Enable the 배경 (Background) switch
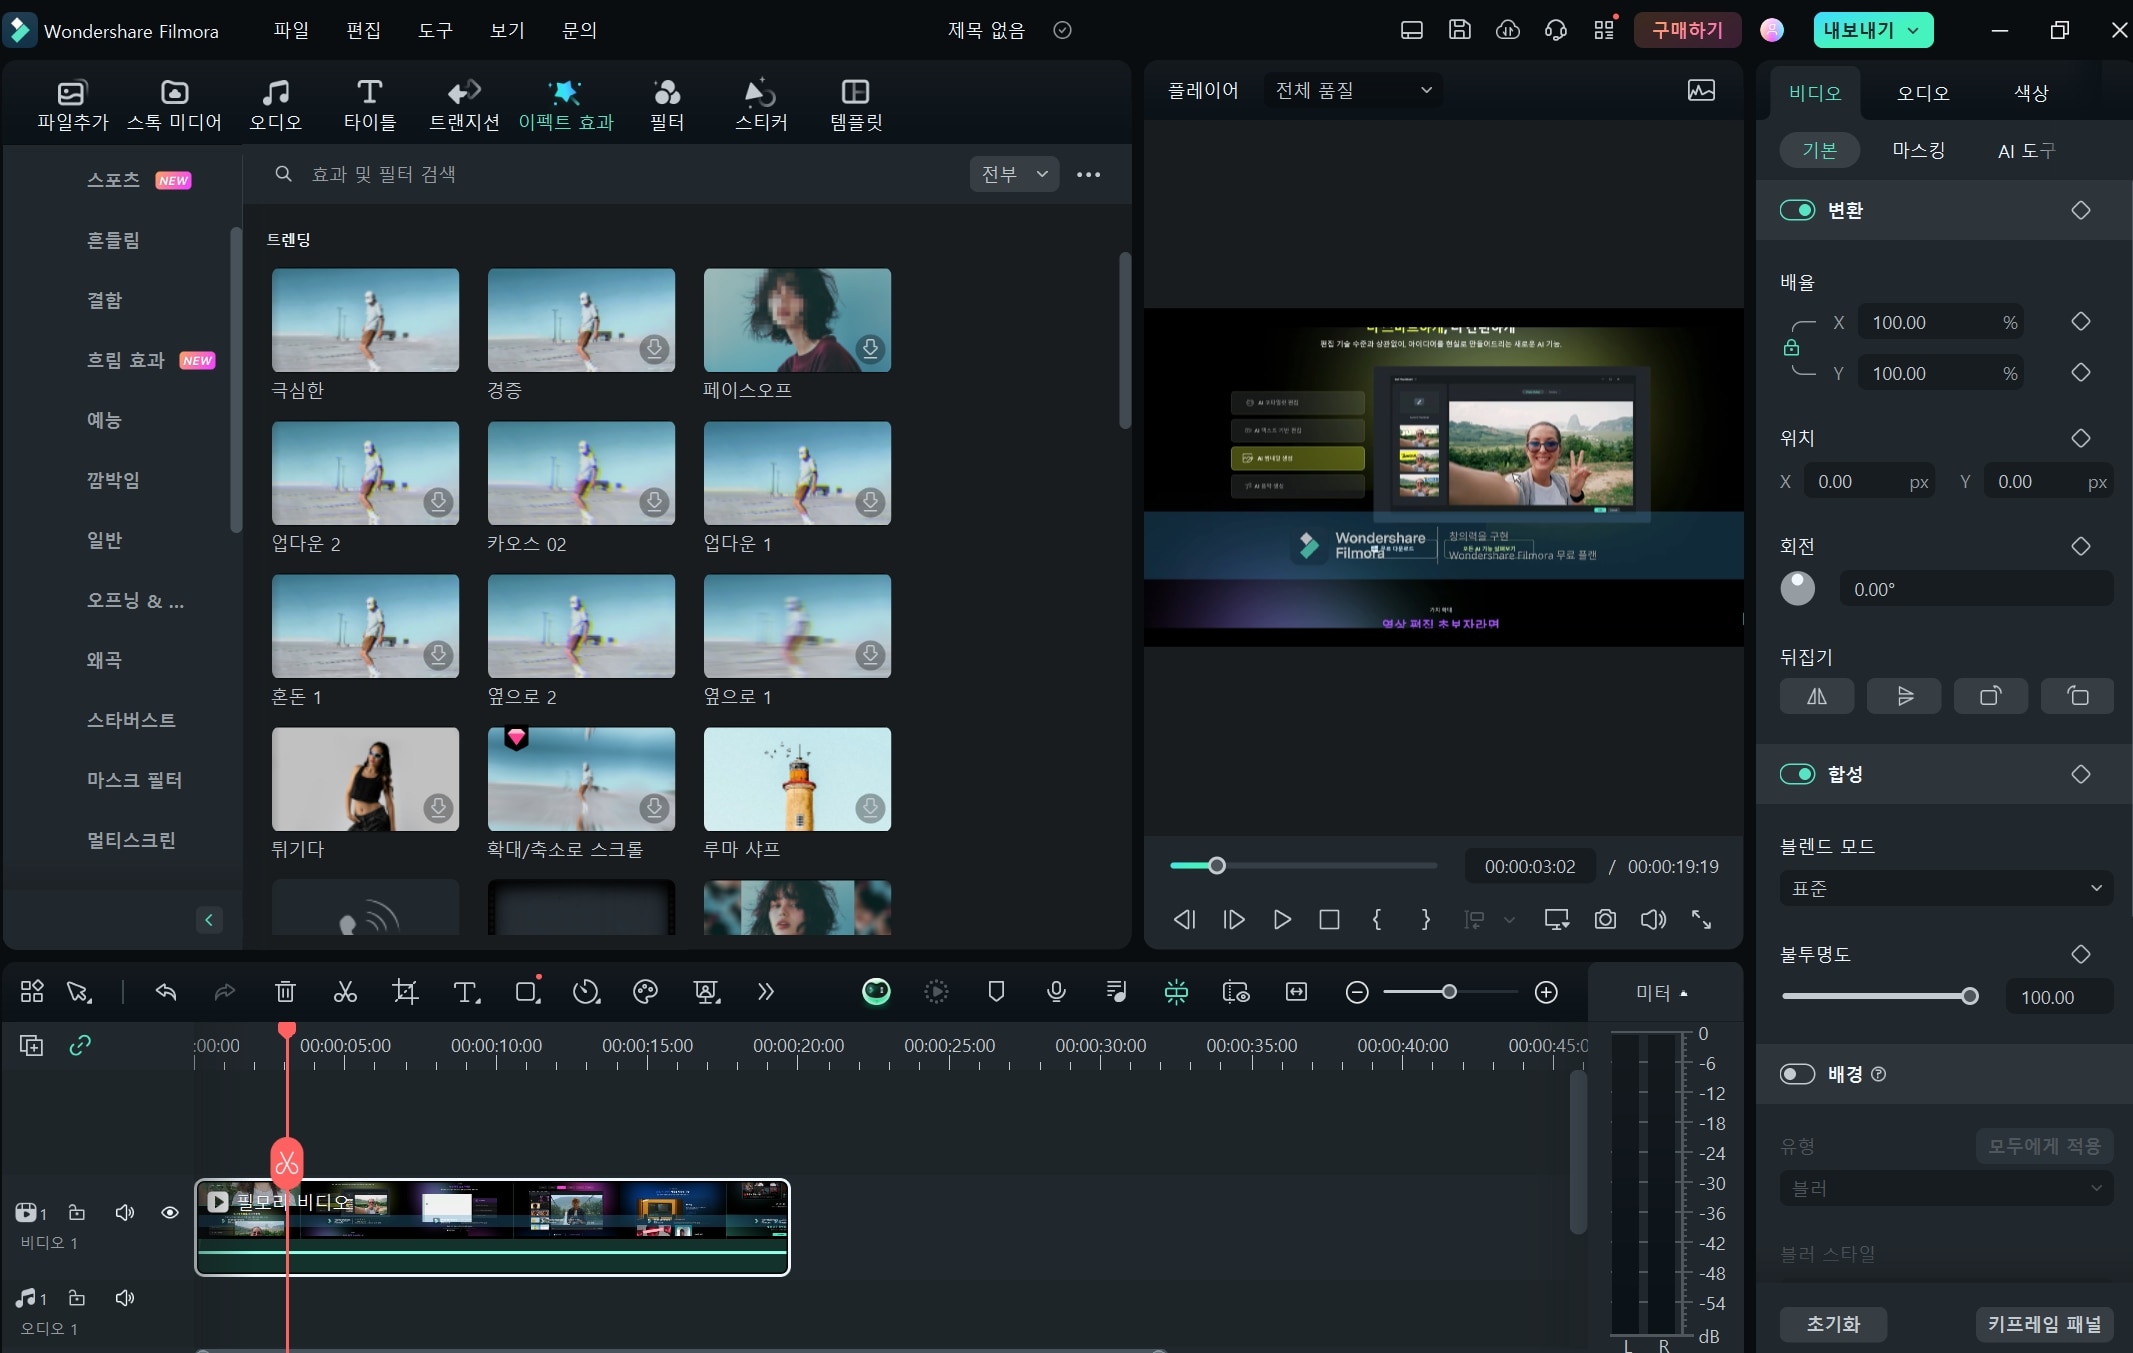Screen dimensions: 2133x1353 1797,1074
